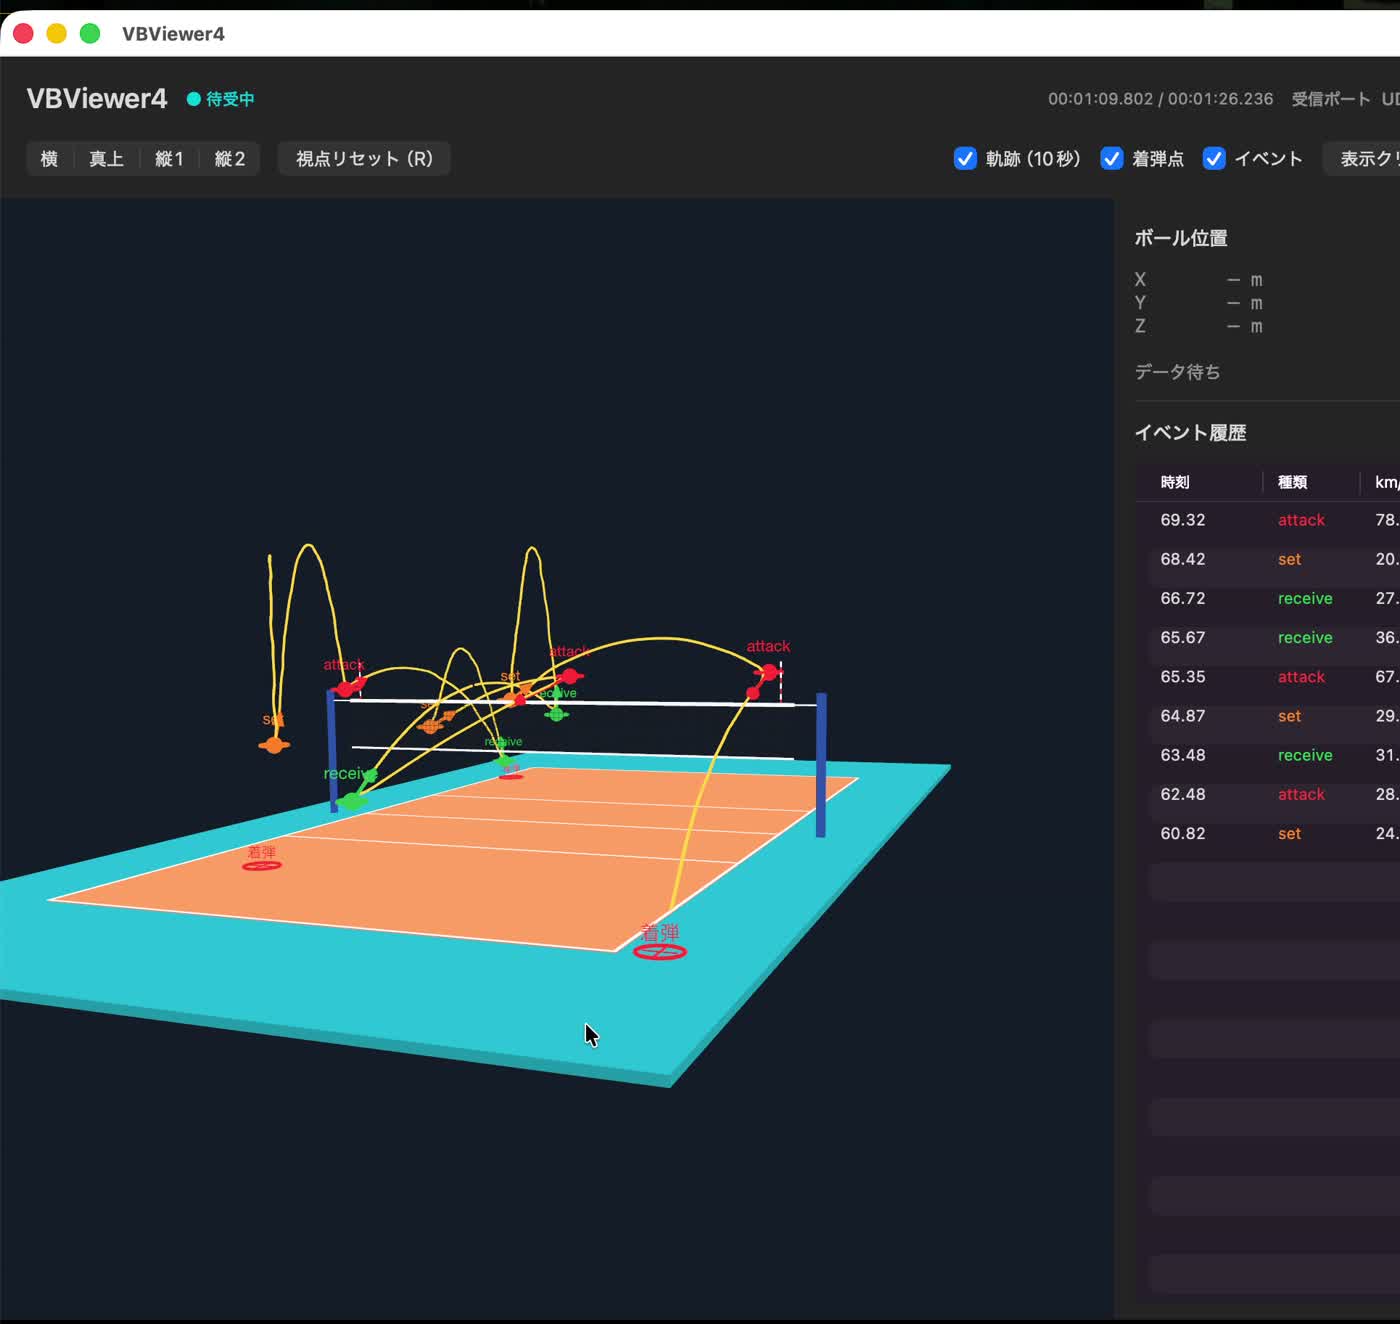
Task: Click the X coordinate row in ボール位置
Action: point(1198,280)
